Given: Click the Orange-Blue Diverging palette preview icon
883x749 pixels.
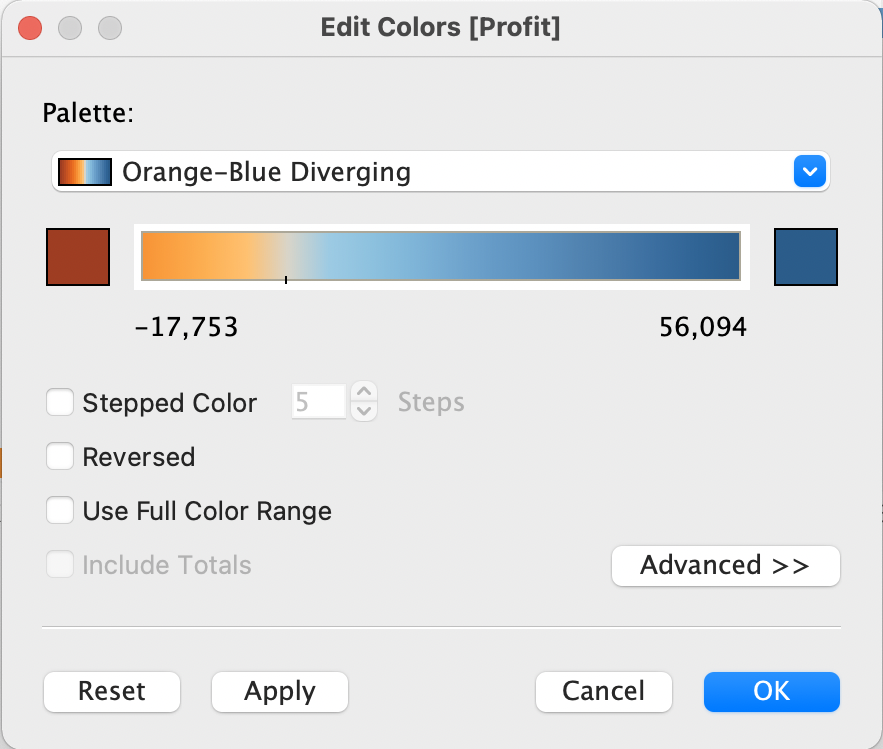Looking at the screenshot, I should pyautogui.click(x=86, y=172).
